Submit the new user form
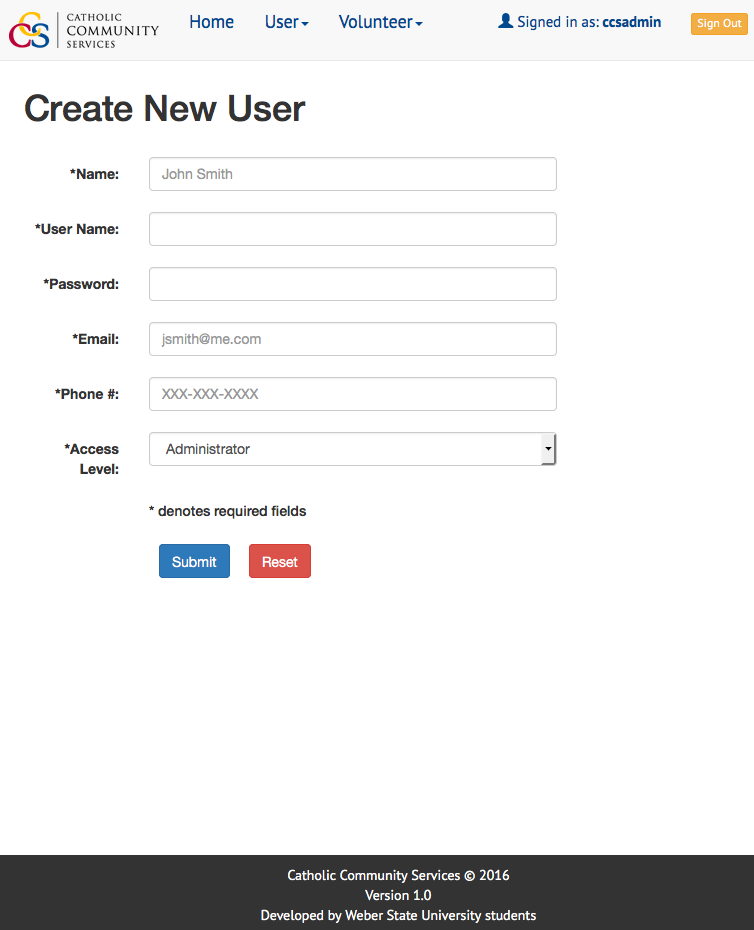The image size is (754, 930). pyautogui.click(x=194, y=561)
